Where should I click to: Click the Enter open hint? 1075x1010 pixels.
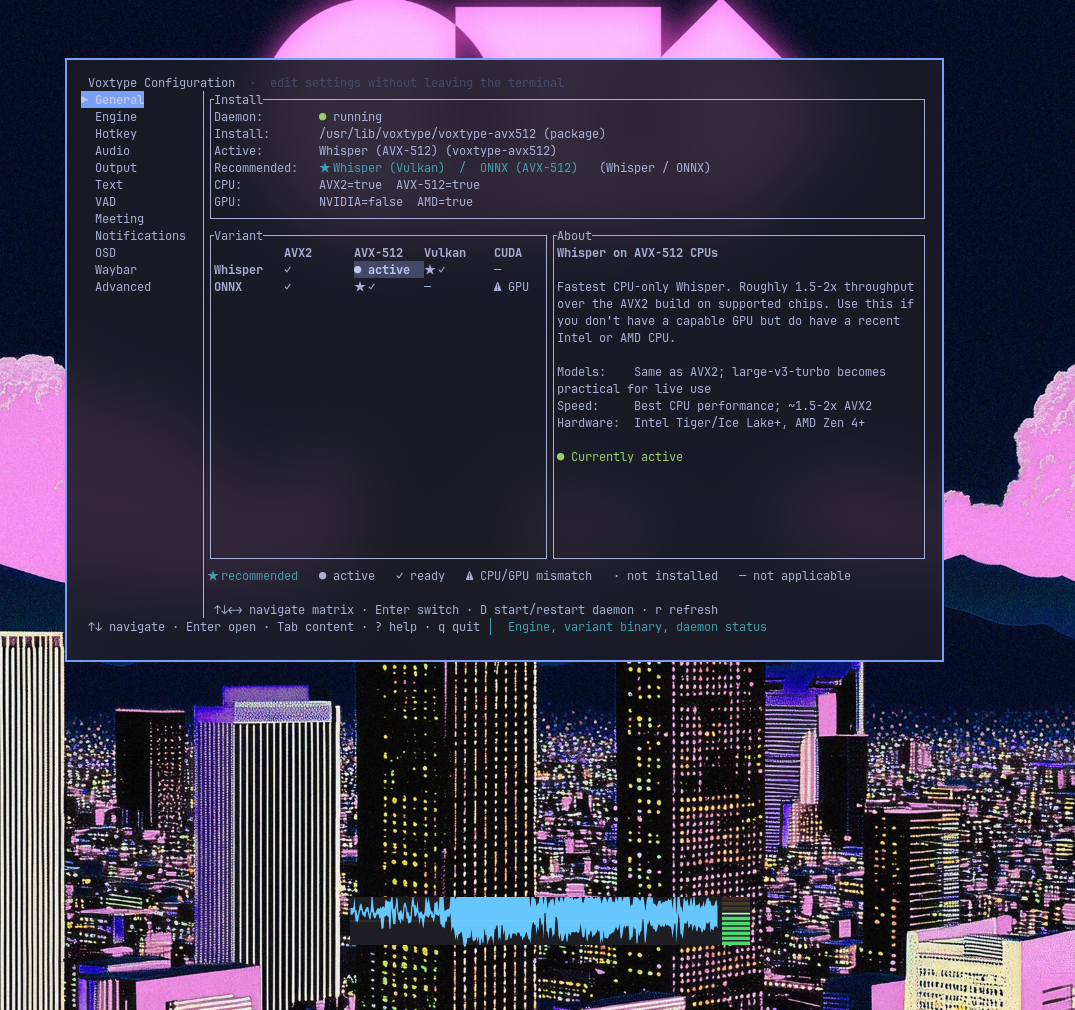tap(221, 627)
